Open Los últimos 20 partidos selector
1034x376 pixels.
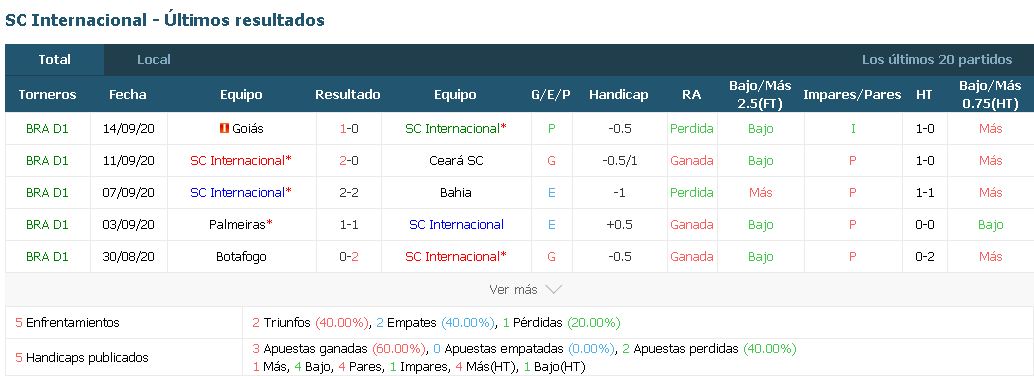tap(936, 59)
